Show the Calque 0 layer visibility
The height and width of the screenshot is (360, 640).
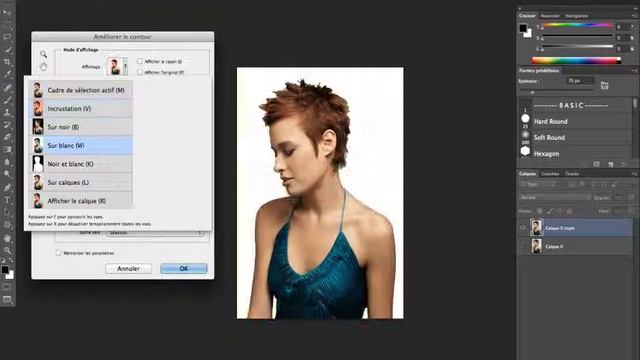click(x=523, y=246)
